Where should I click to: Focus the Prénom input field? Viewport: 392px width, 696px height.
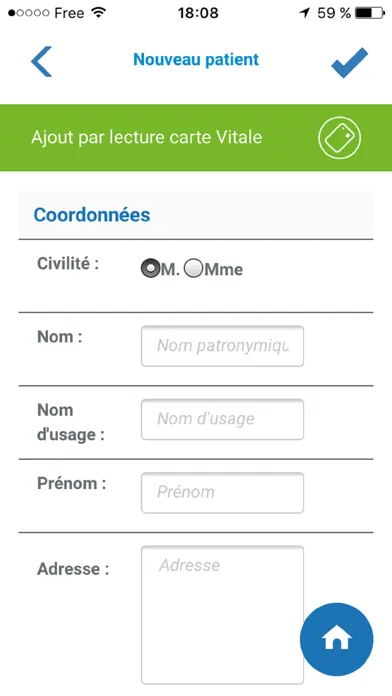[x=222, y=492]
